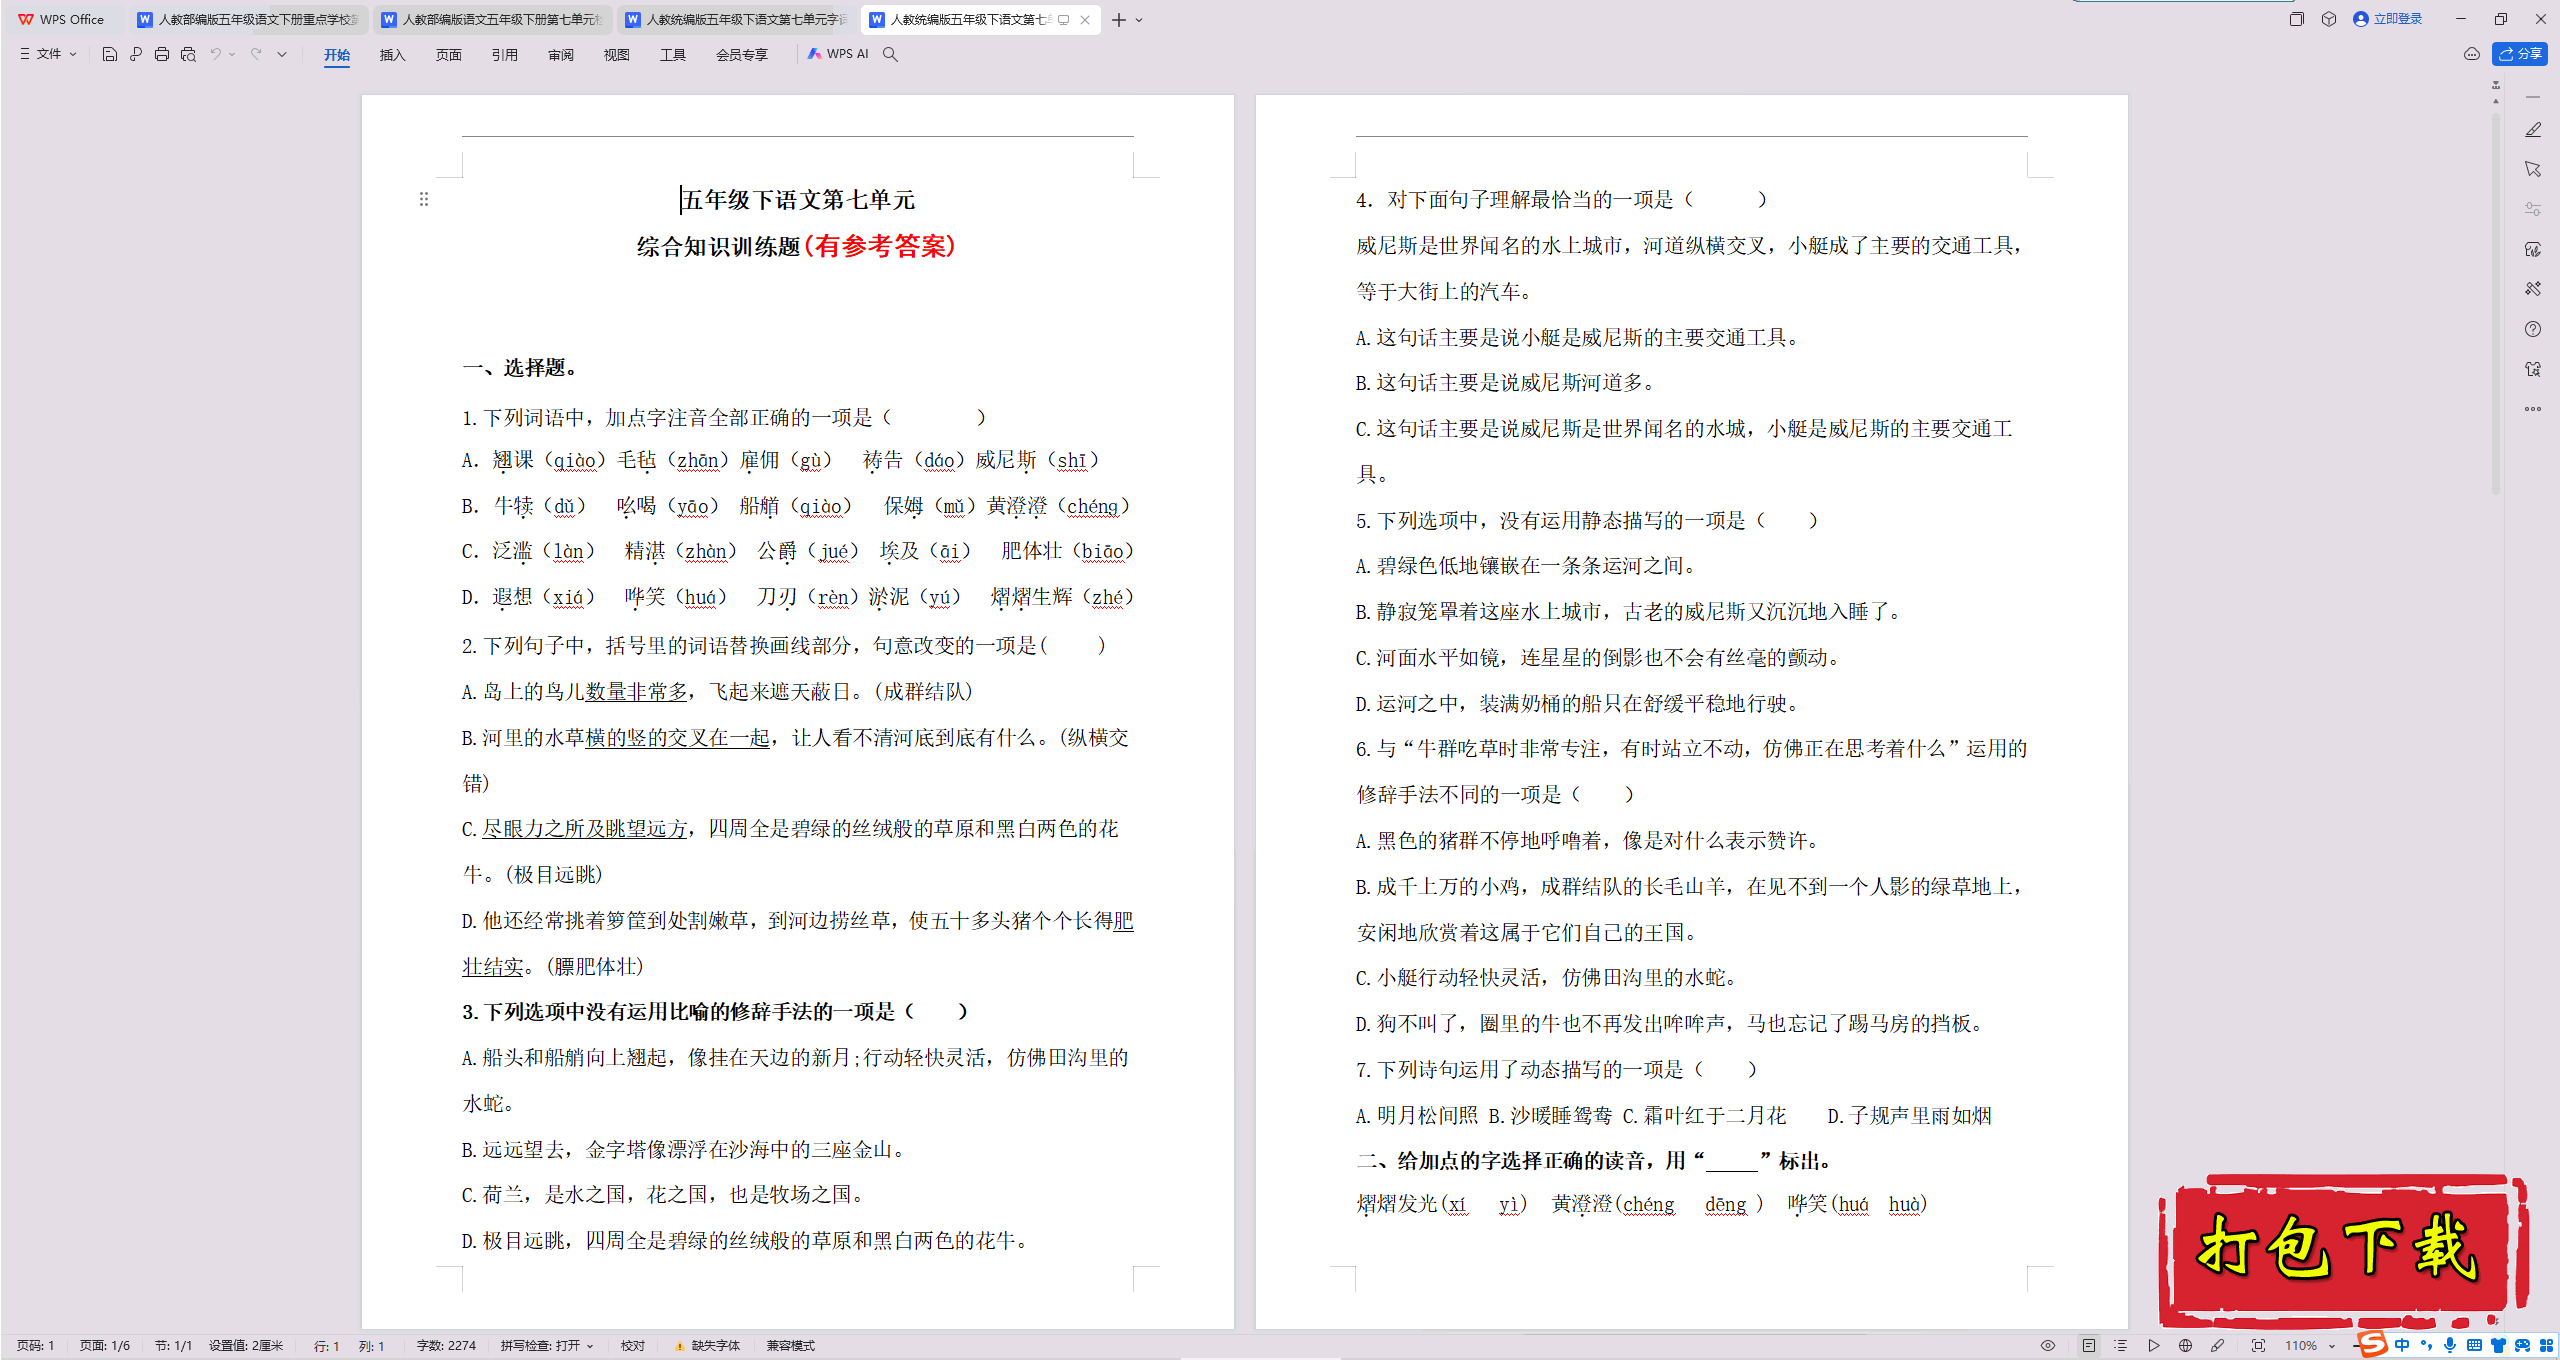Switch to outline view in status bar
2560x1360 pixels.
point(2120,1346)
